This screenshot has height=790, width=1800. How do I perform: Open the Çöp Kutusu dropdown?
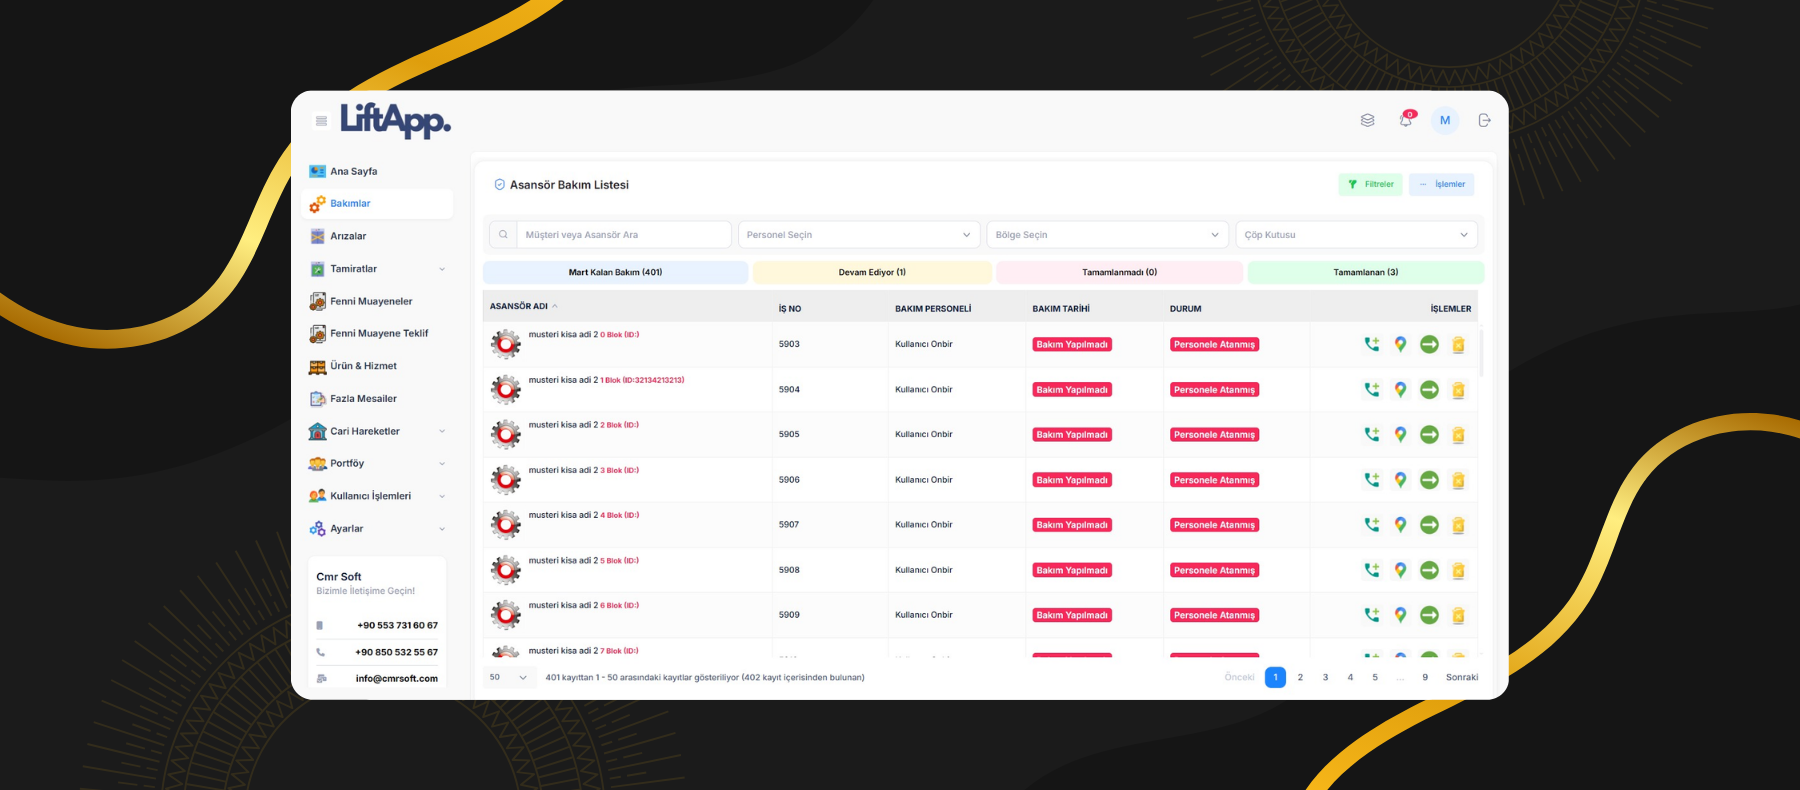(x=1355, y=235)
